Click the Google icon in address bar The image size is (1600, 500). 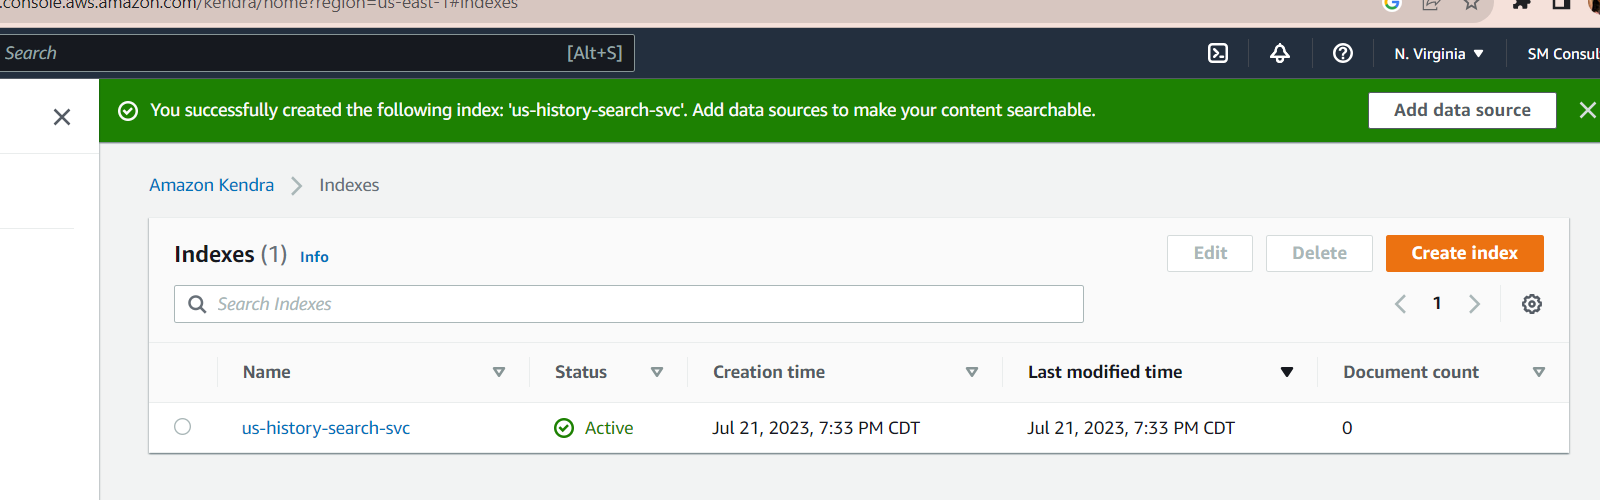tap(1391, 4)
